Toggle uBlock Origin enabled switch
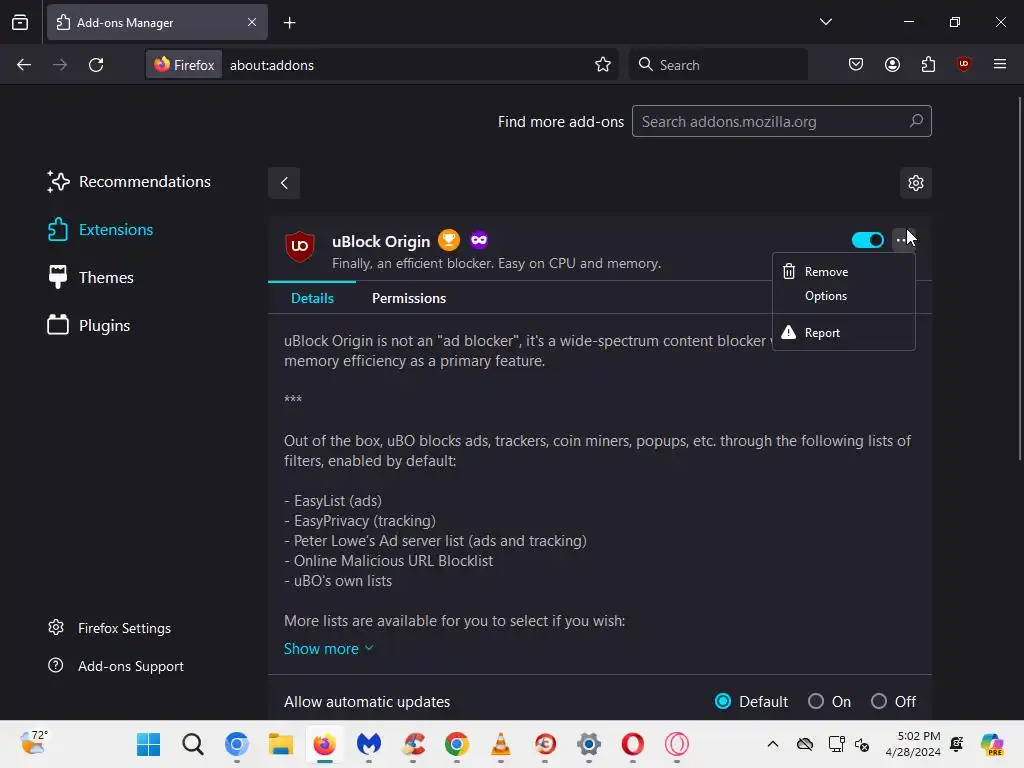The image size is (1024, 768). pos(868,240)
